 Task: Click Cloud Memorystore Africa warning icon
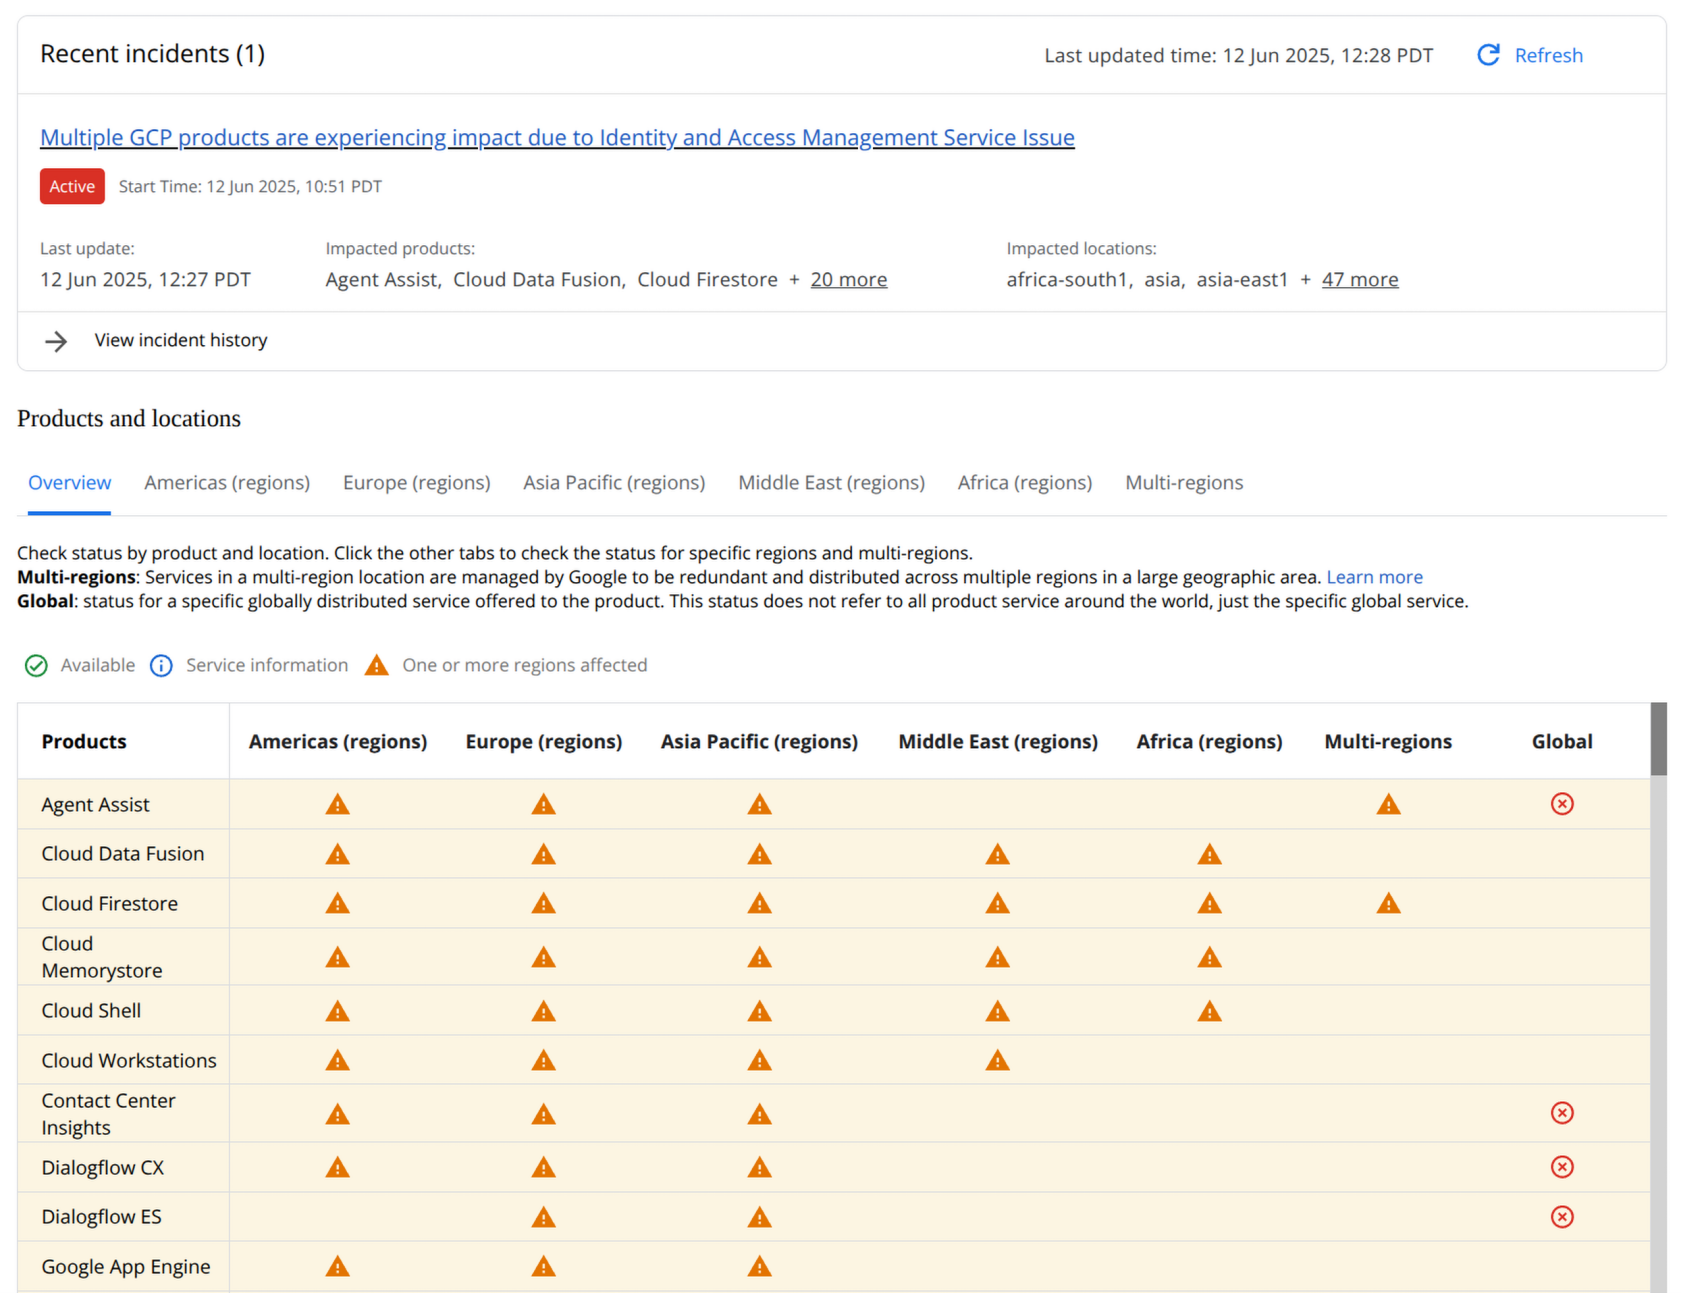pyautogui.click(x=1209, y=957)
